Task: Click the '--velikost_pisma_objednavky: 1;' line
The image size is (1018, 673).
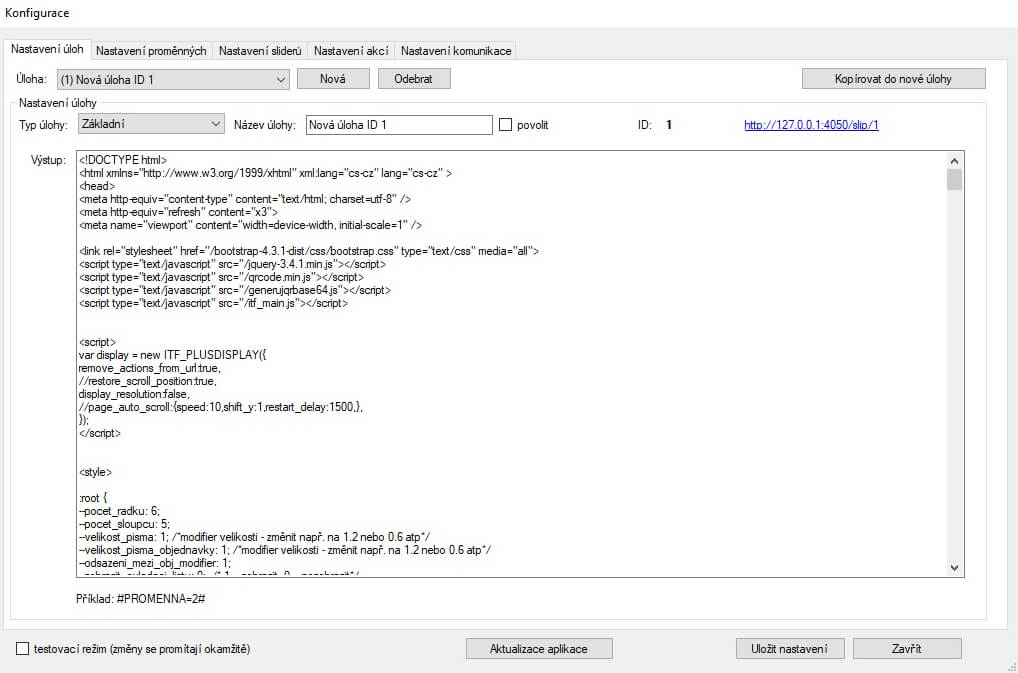Action: point(285,550)
